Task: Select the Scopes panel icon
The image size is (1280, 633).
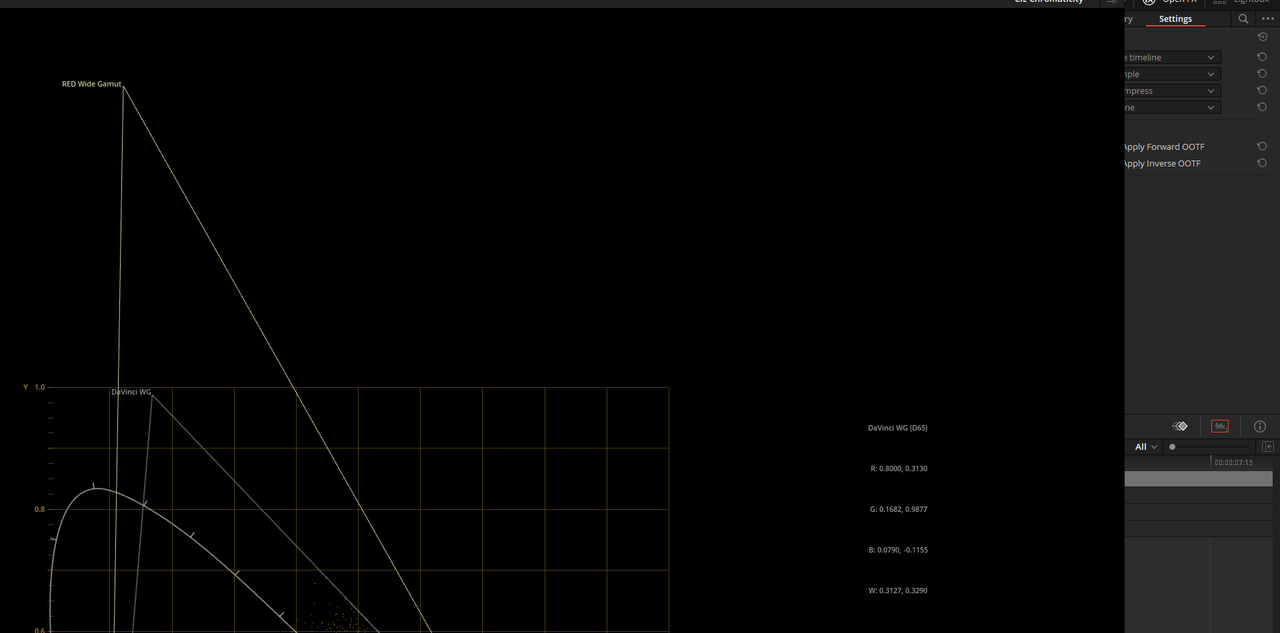Action: click(x=1219, y=426)
